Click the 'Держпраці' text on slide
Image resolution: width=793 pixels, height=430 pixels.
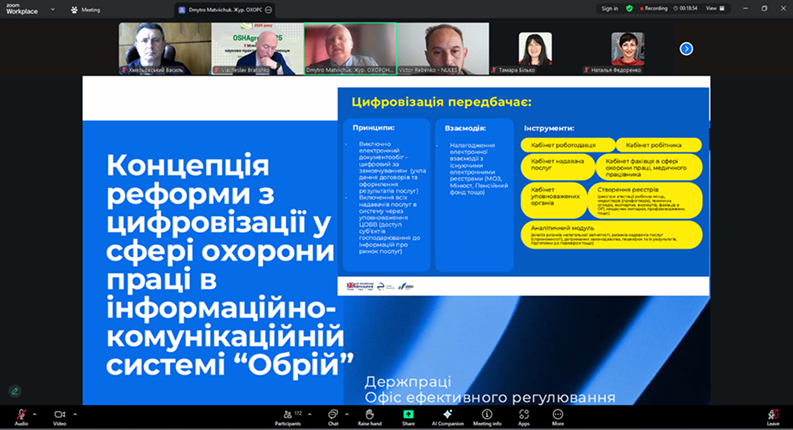408,381
